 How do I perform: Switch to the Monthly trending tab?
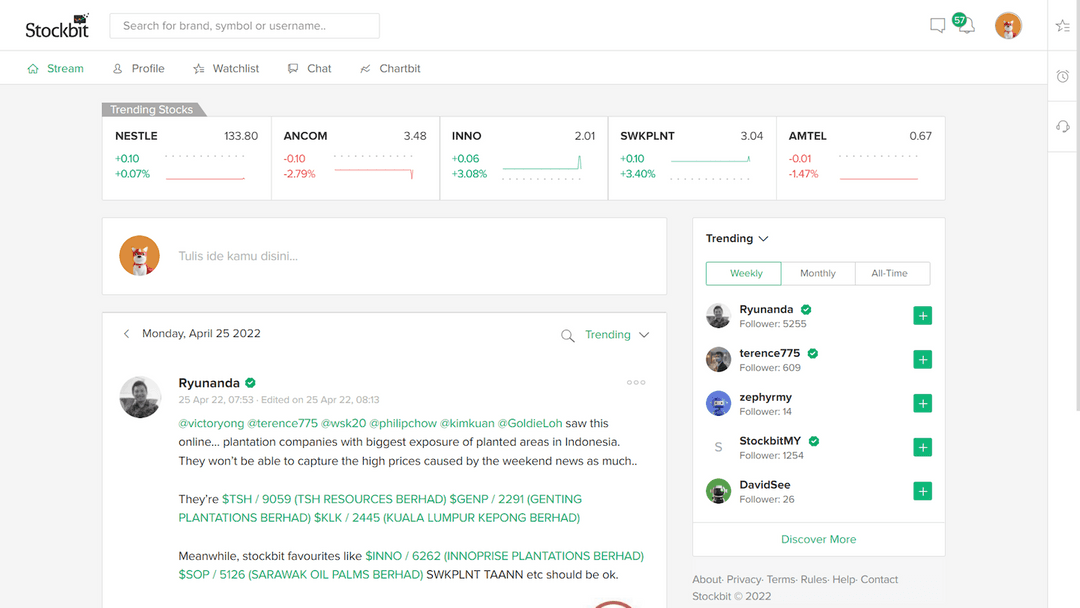[818, 273]
